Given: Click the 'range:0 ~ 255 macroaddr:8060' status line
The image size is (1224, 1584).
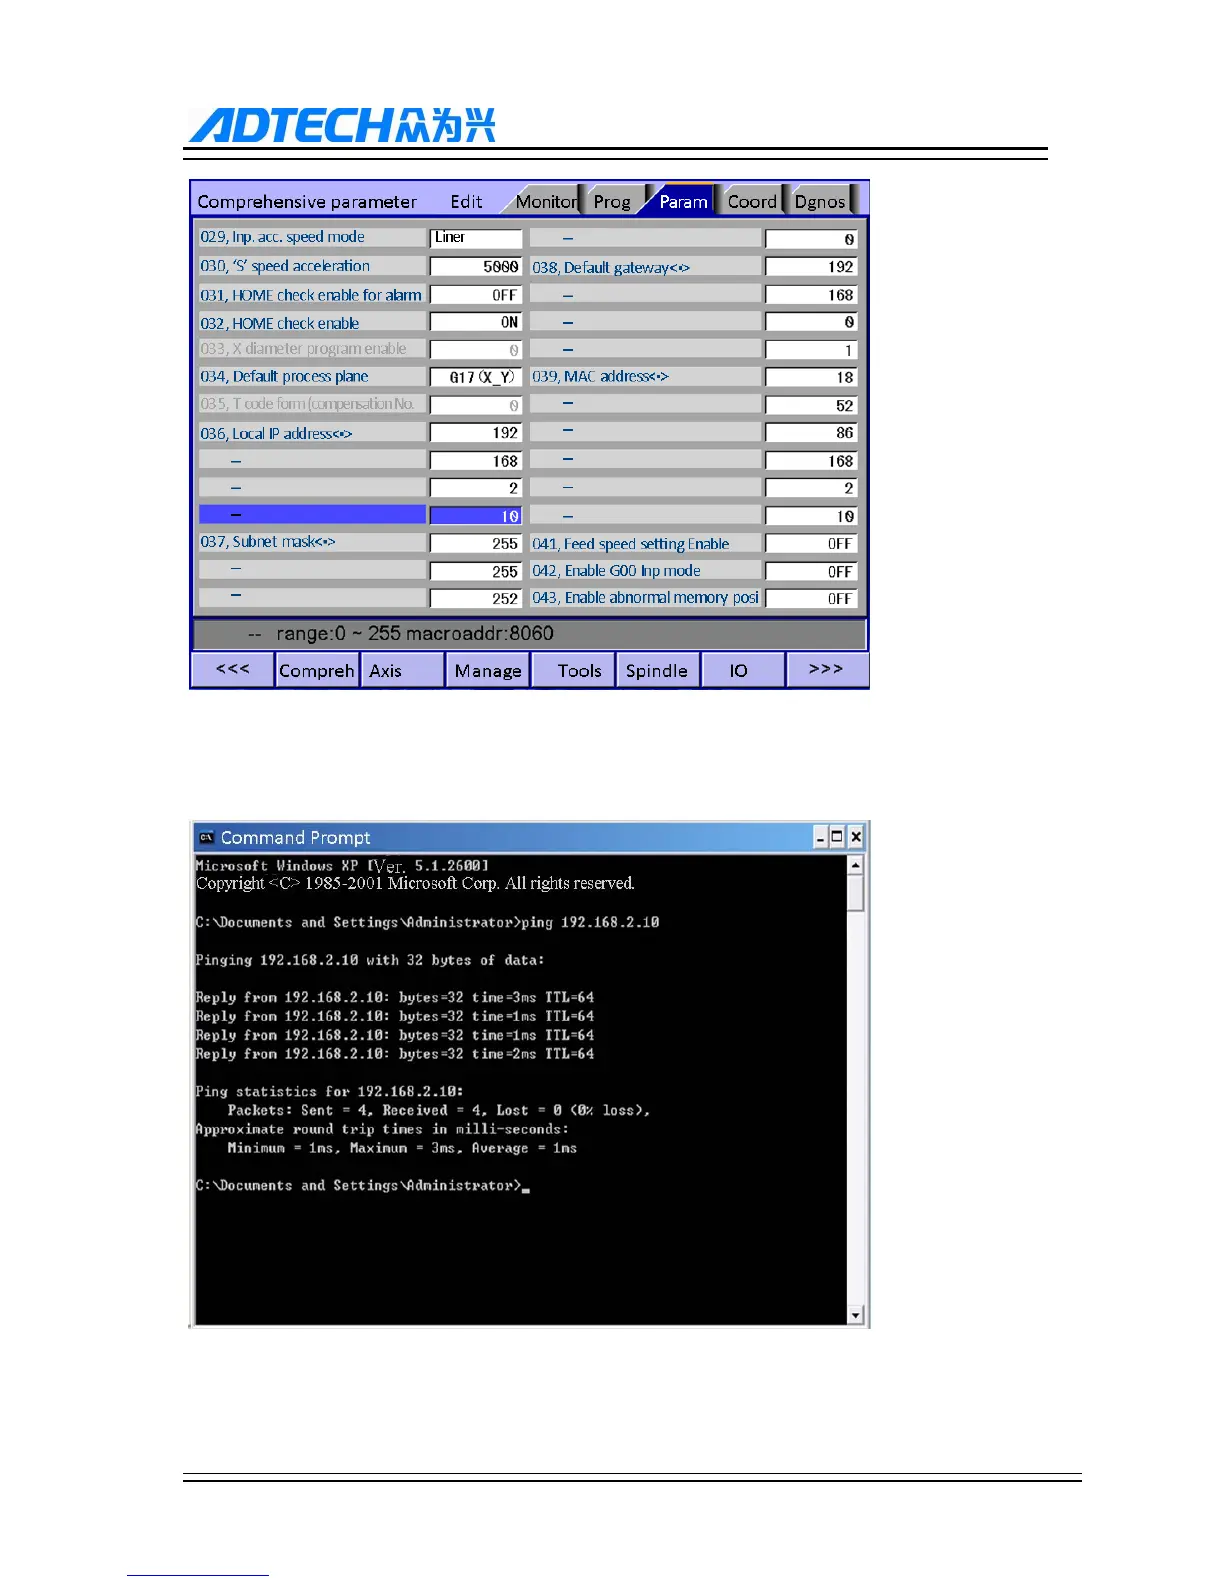Looking at the screenshot, I should pos(414,634).
